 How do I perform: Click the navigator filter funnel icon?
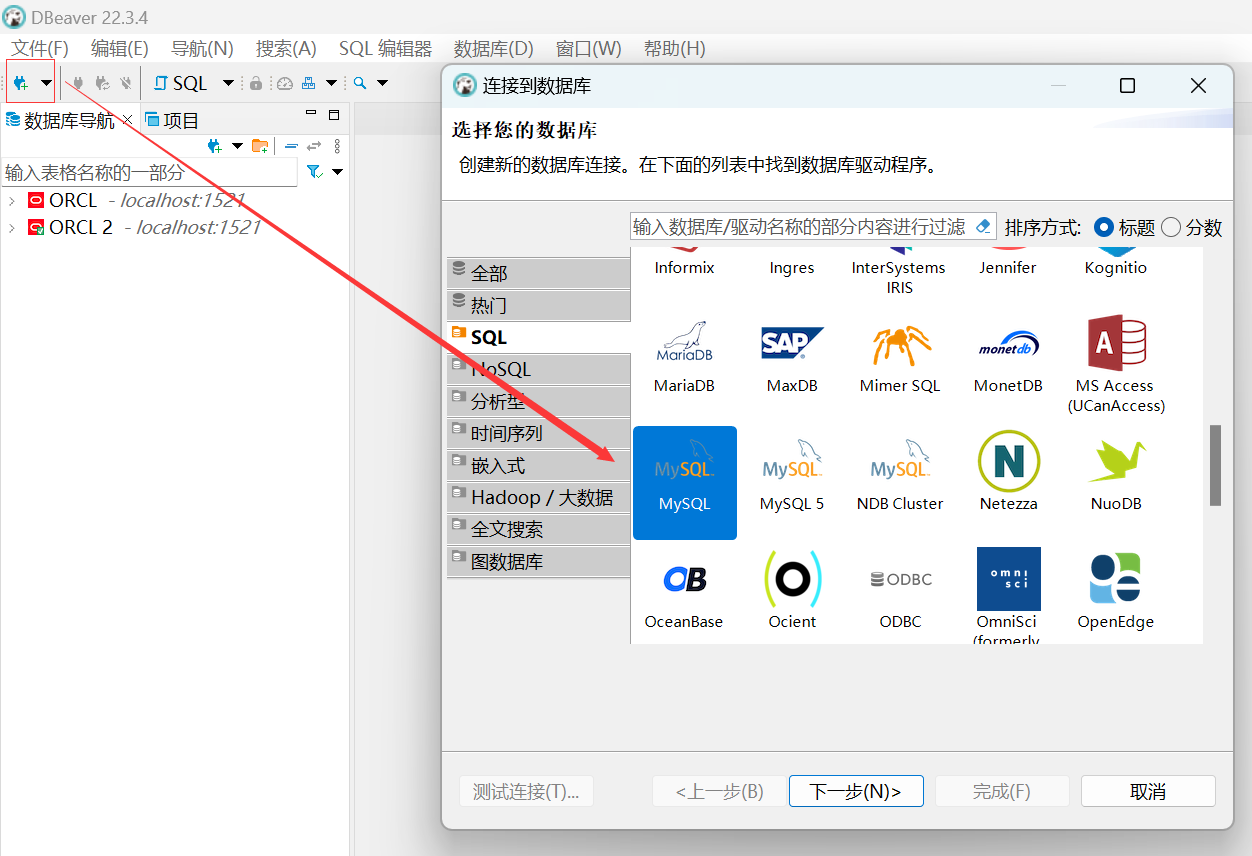coord(314,172)
